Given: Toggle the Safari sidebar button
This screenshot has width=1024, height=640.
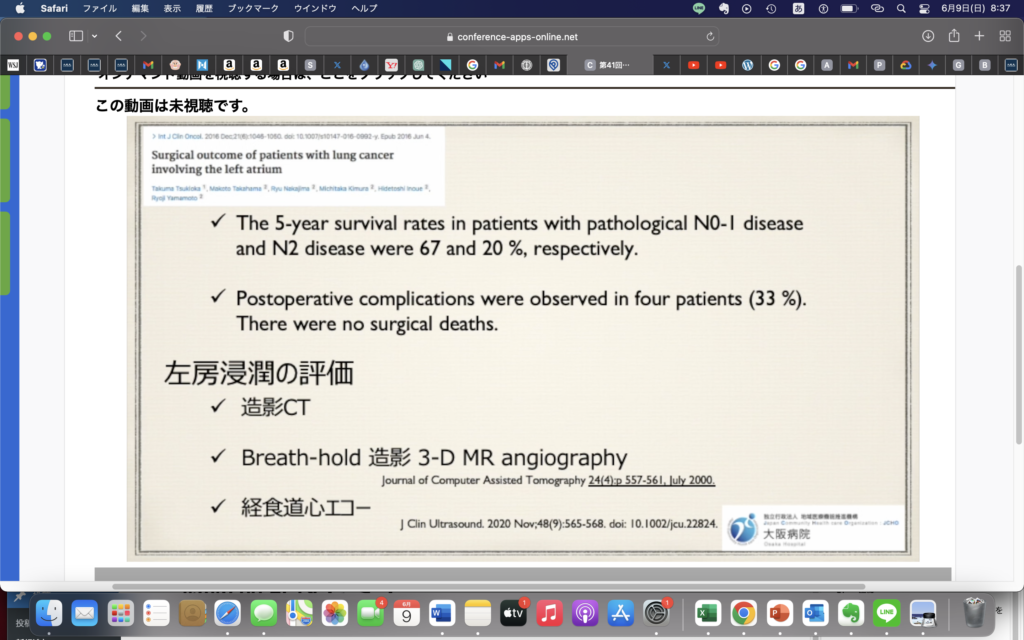Looking at the screenshot, I should pos(75,36).
